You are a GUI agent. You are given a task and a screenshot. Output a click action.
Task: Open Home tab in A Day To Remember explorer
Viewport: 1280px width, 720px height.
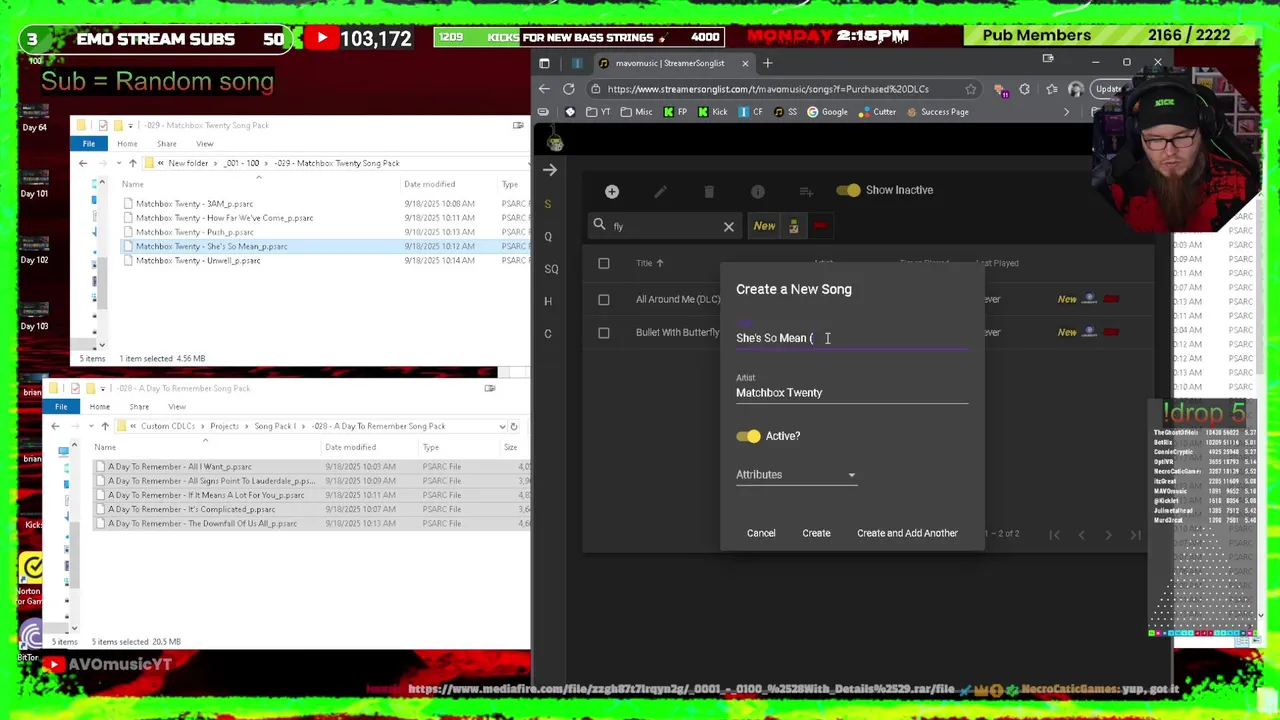pyautogui.click(x=99, y=407)
